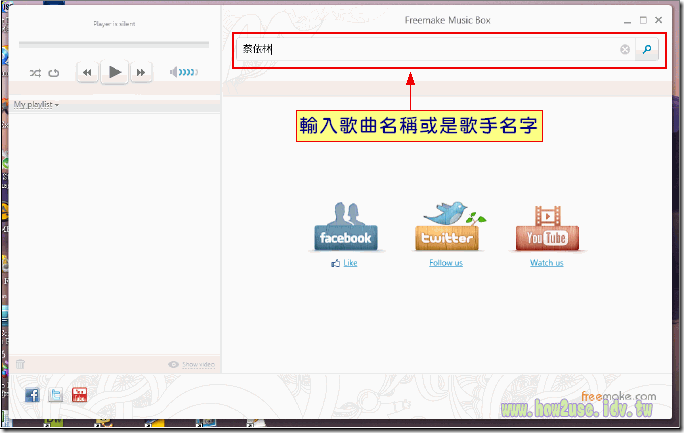Mute the volume speaker icon
684x433 pixels.
[x=174, y=72]
